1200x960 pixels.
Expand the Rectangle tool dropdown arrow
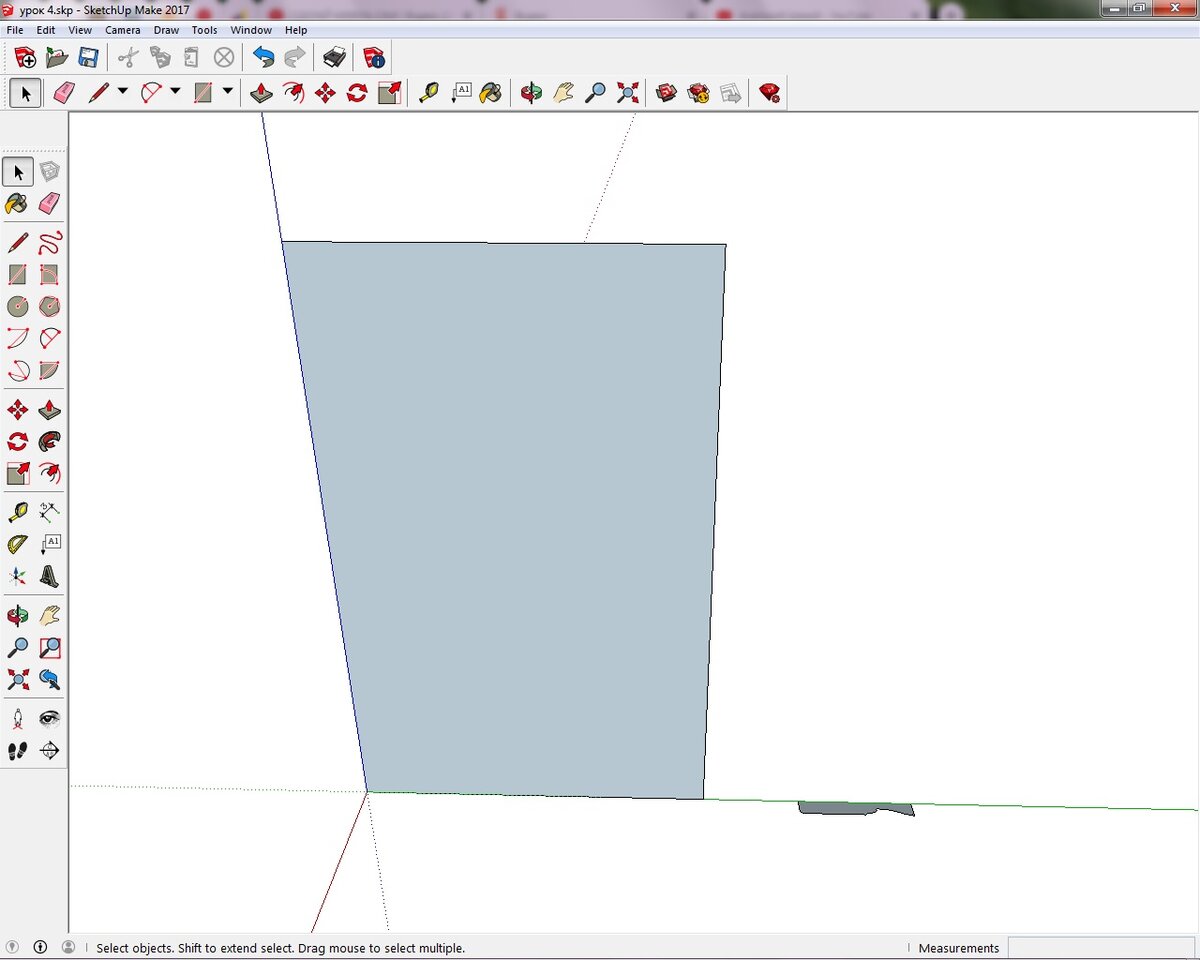point(228,92)
